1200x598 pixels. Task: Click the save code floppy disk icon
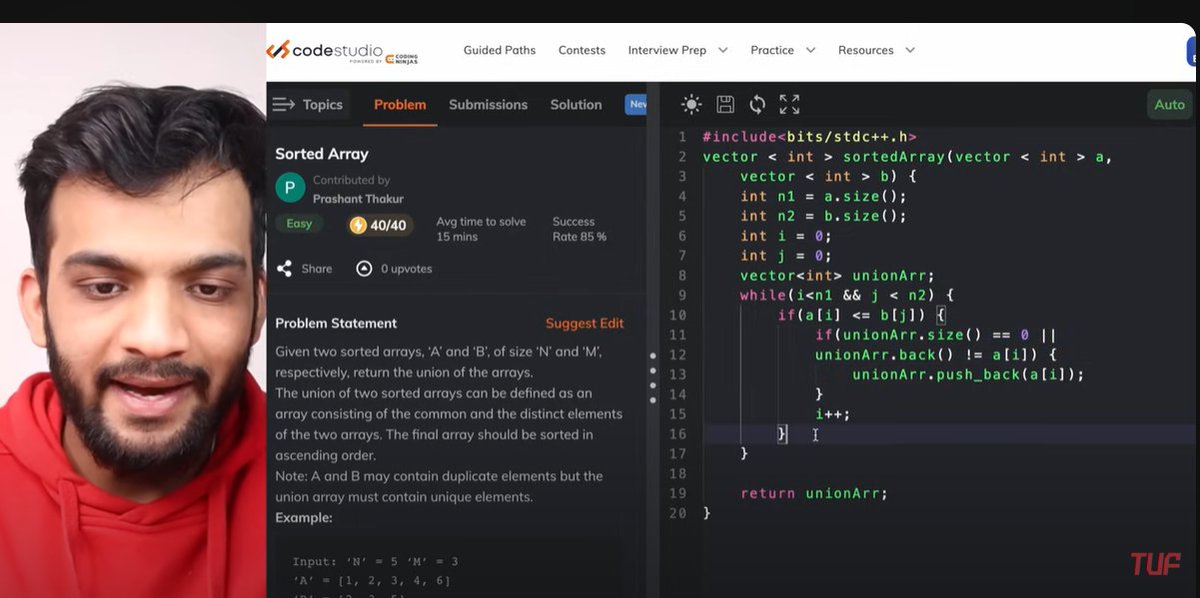(725, 104)
